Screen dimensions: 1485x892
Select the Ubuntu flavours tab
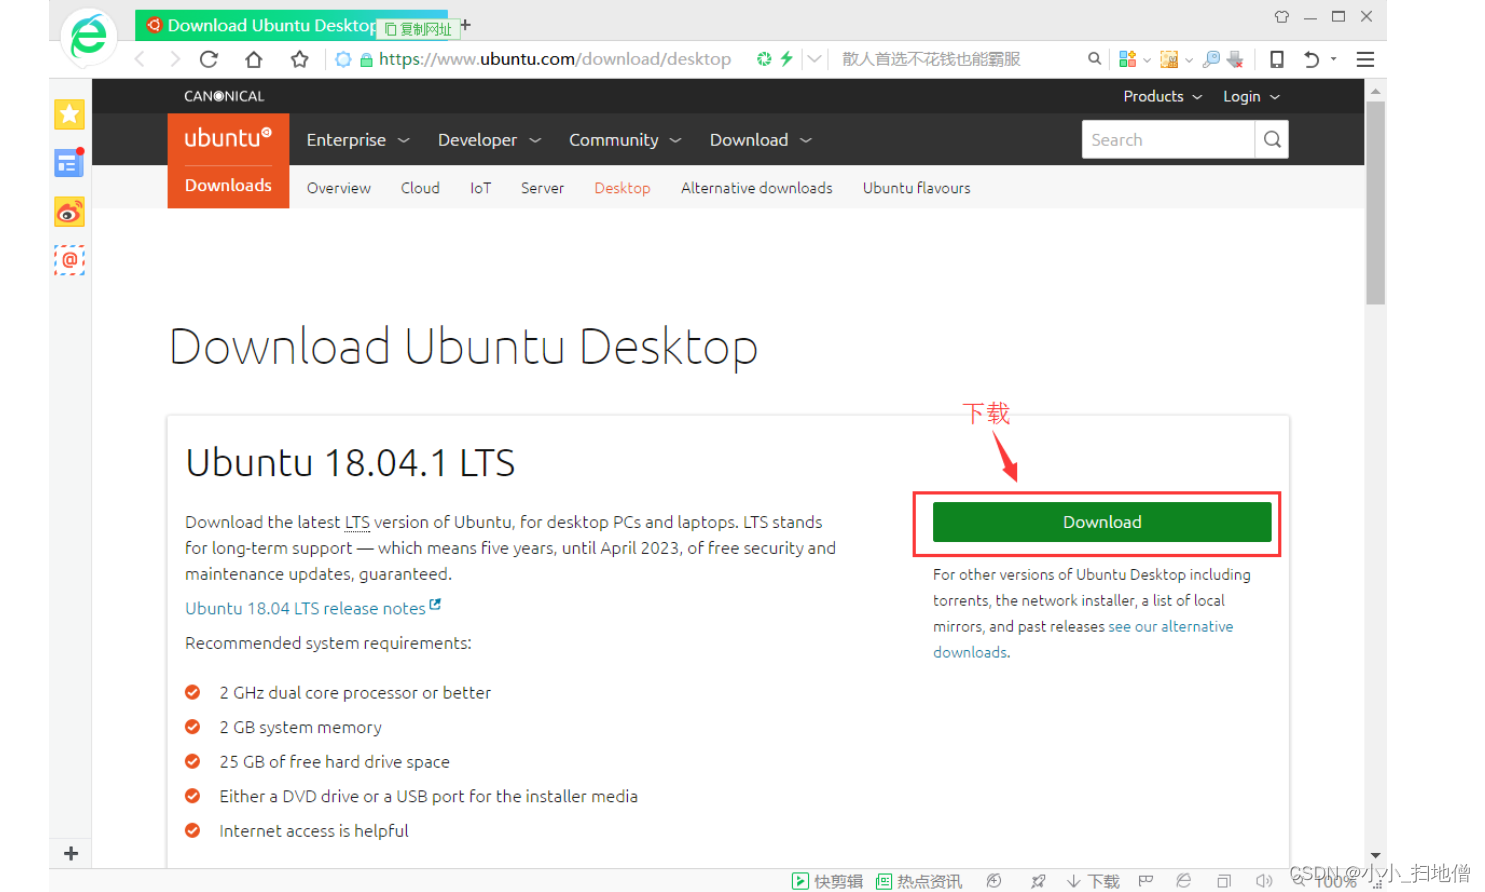[916, 188]
